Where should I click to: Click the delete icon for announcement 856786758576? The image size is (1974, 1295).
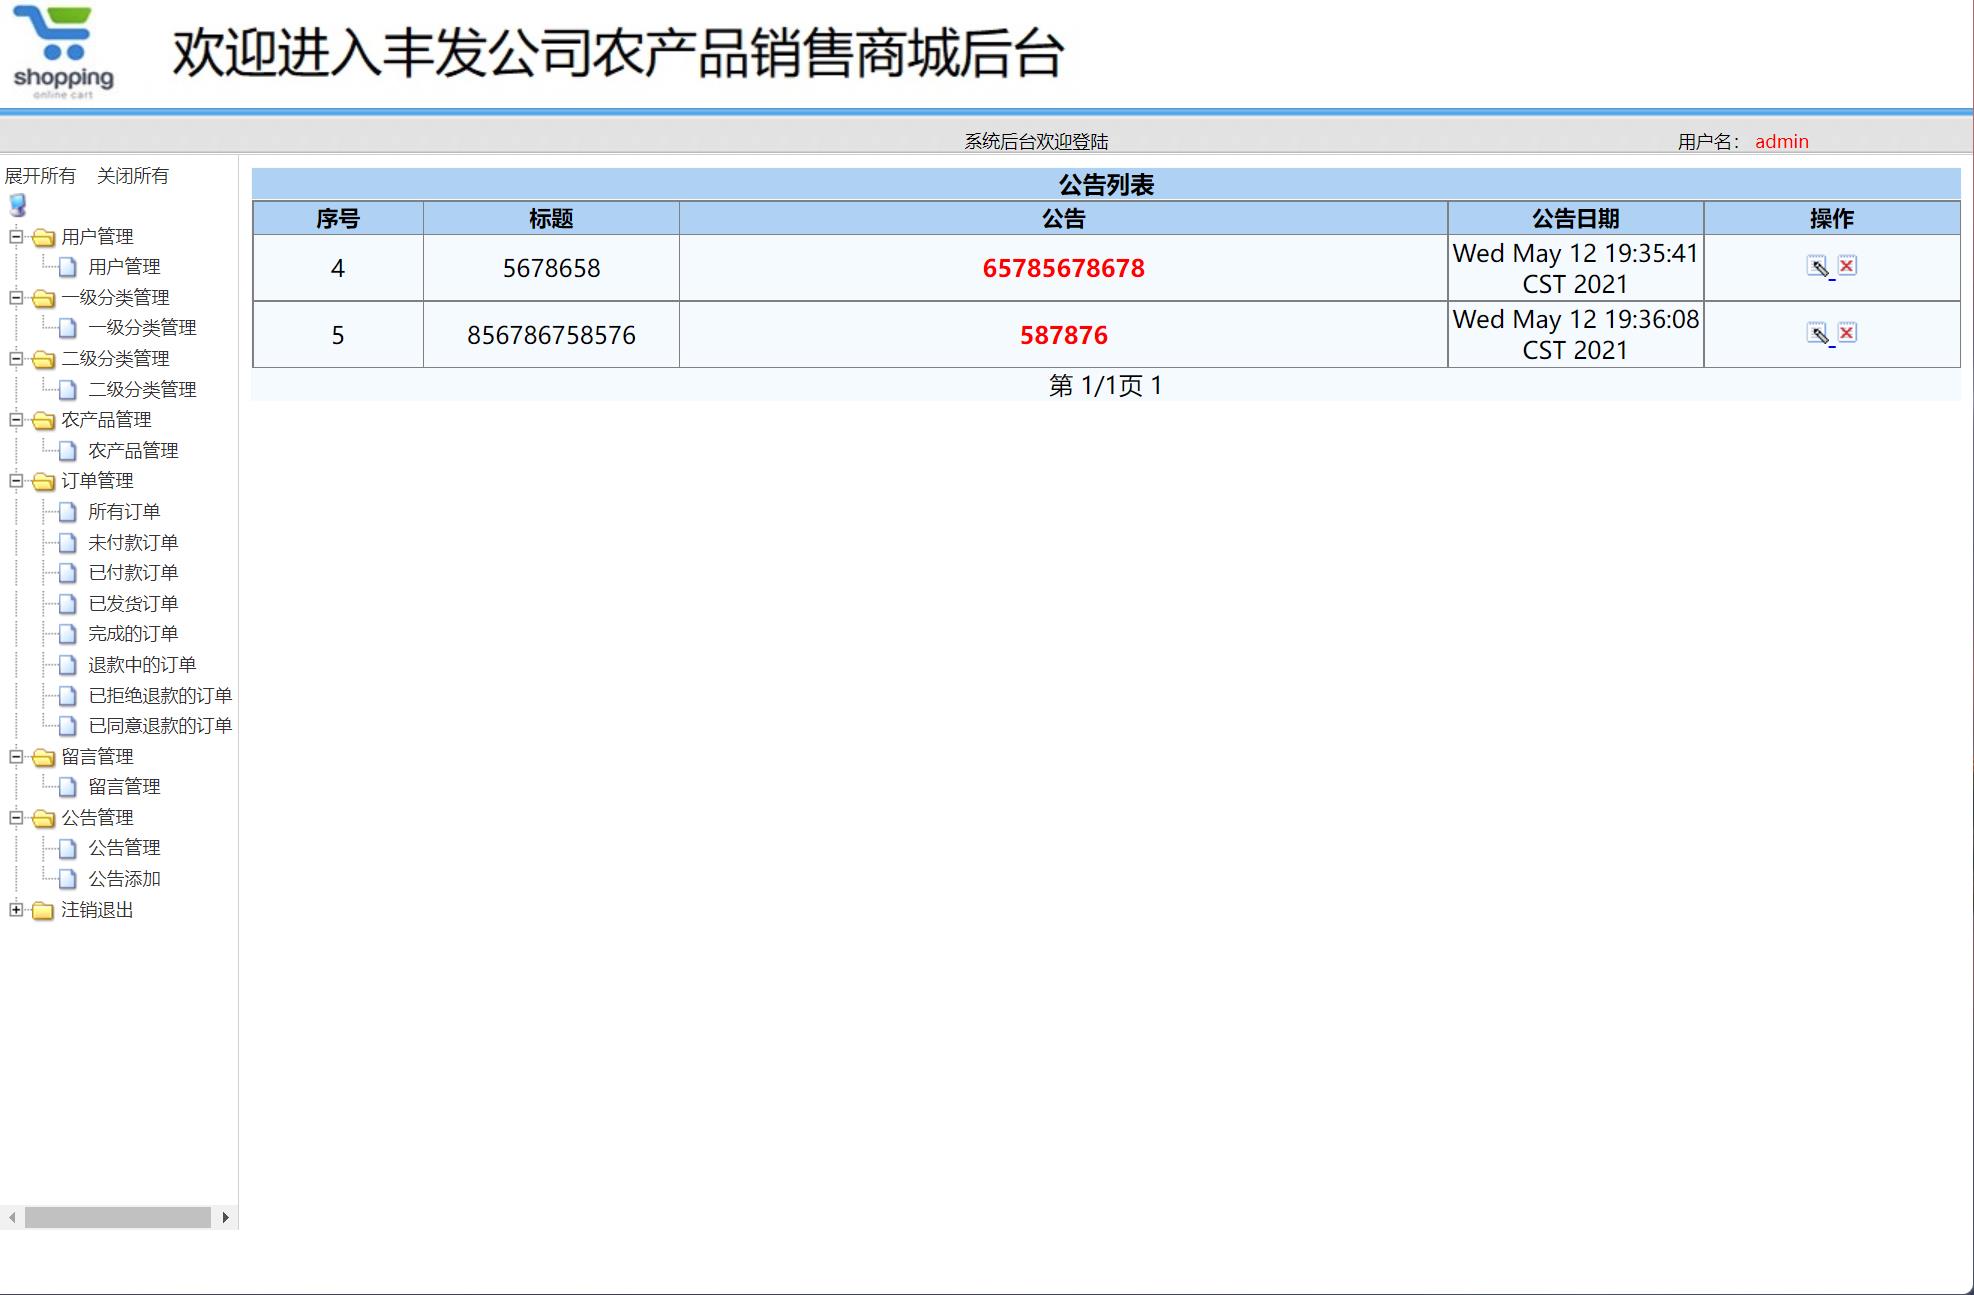point(1846,333)
